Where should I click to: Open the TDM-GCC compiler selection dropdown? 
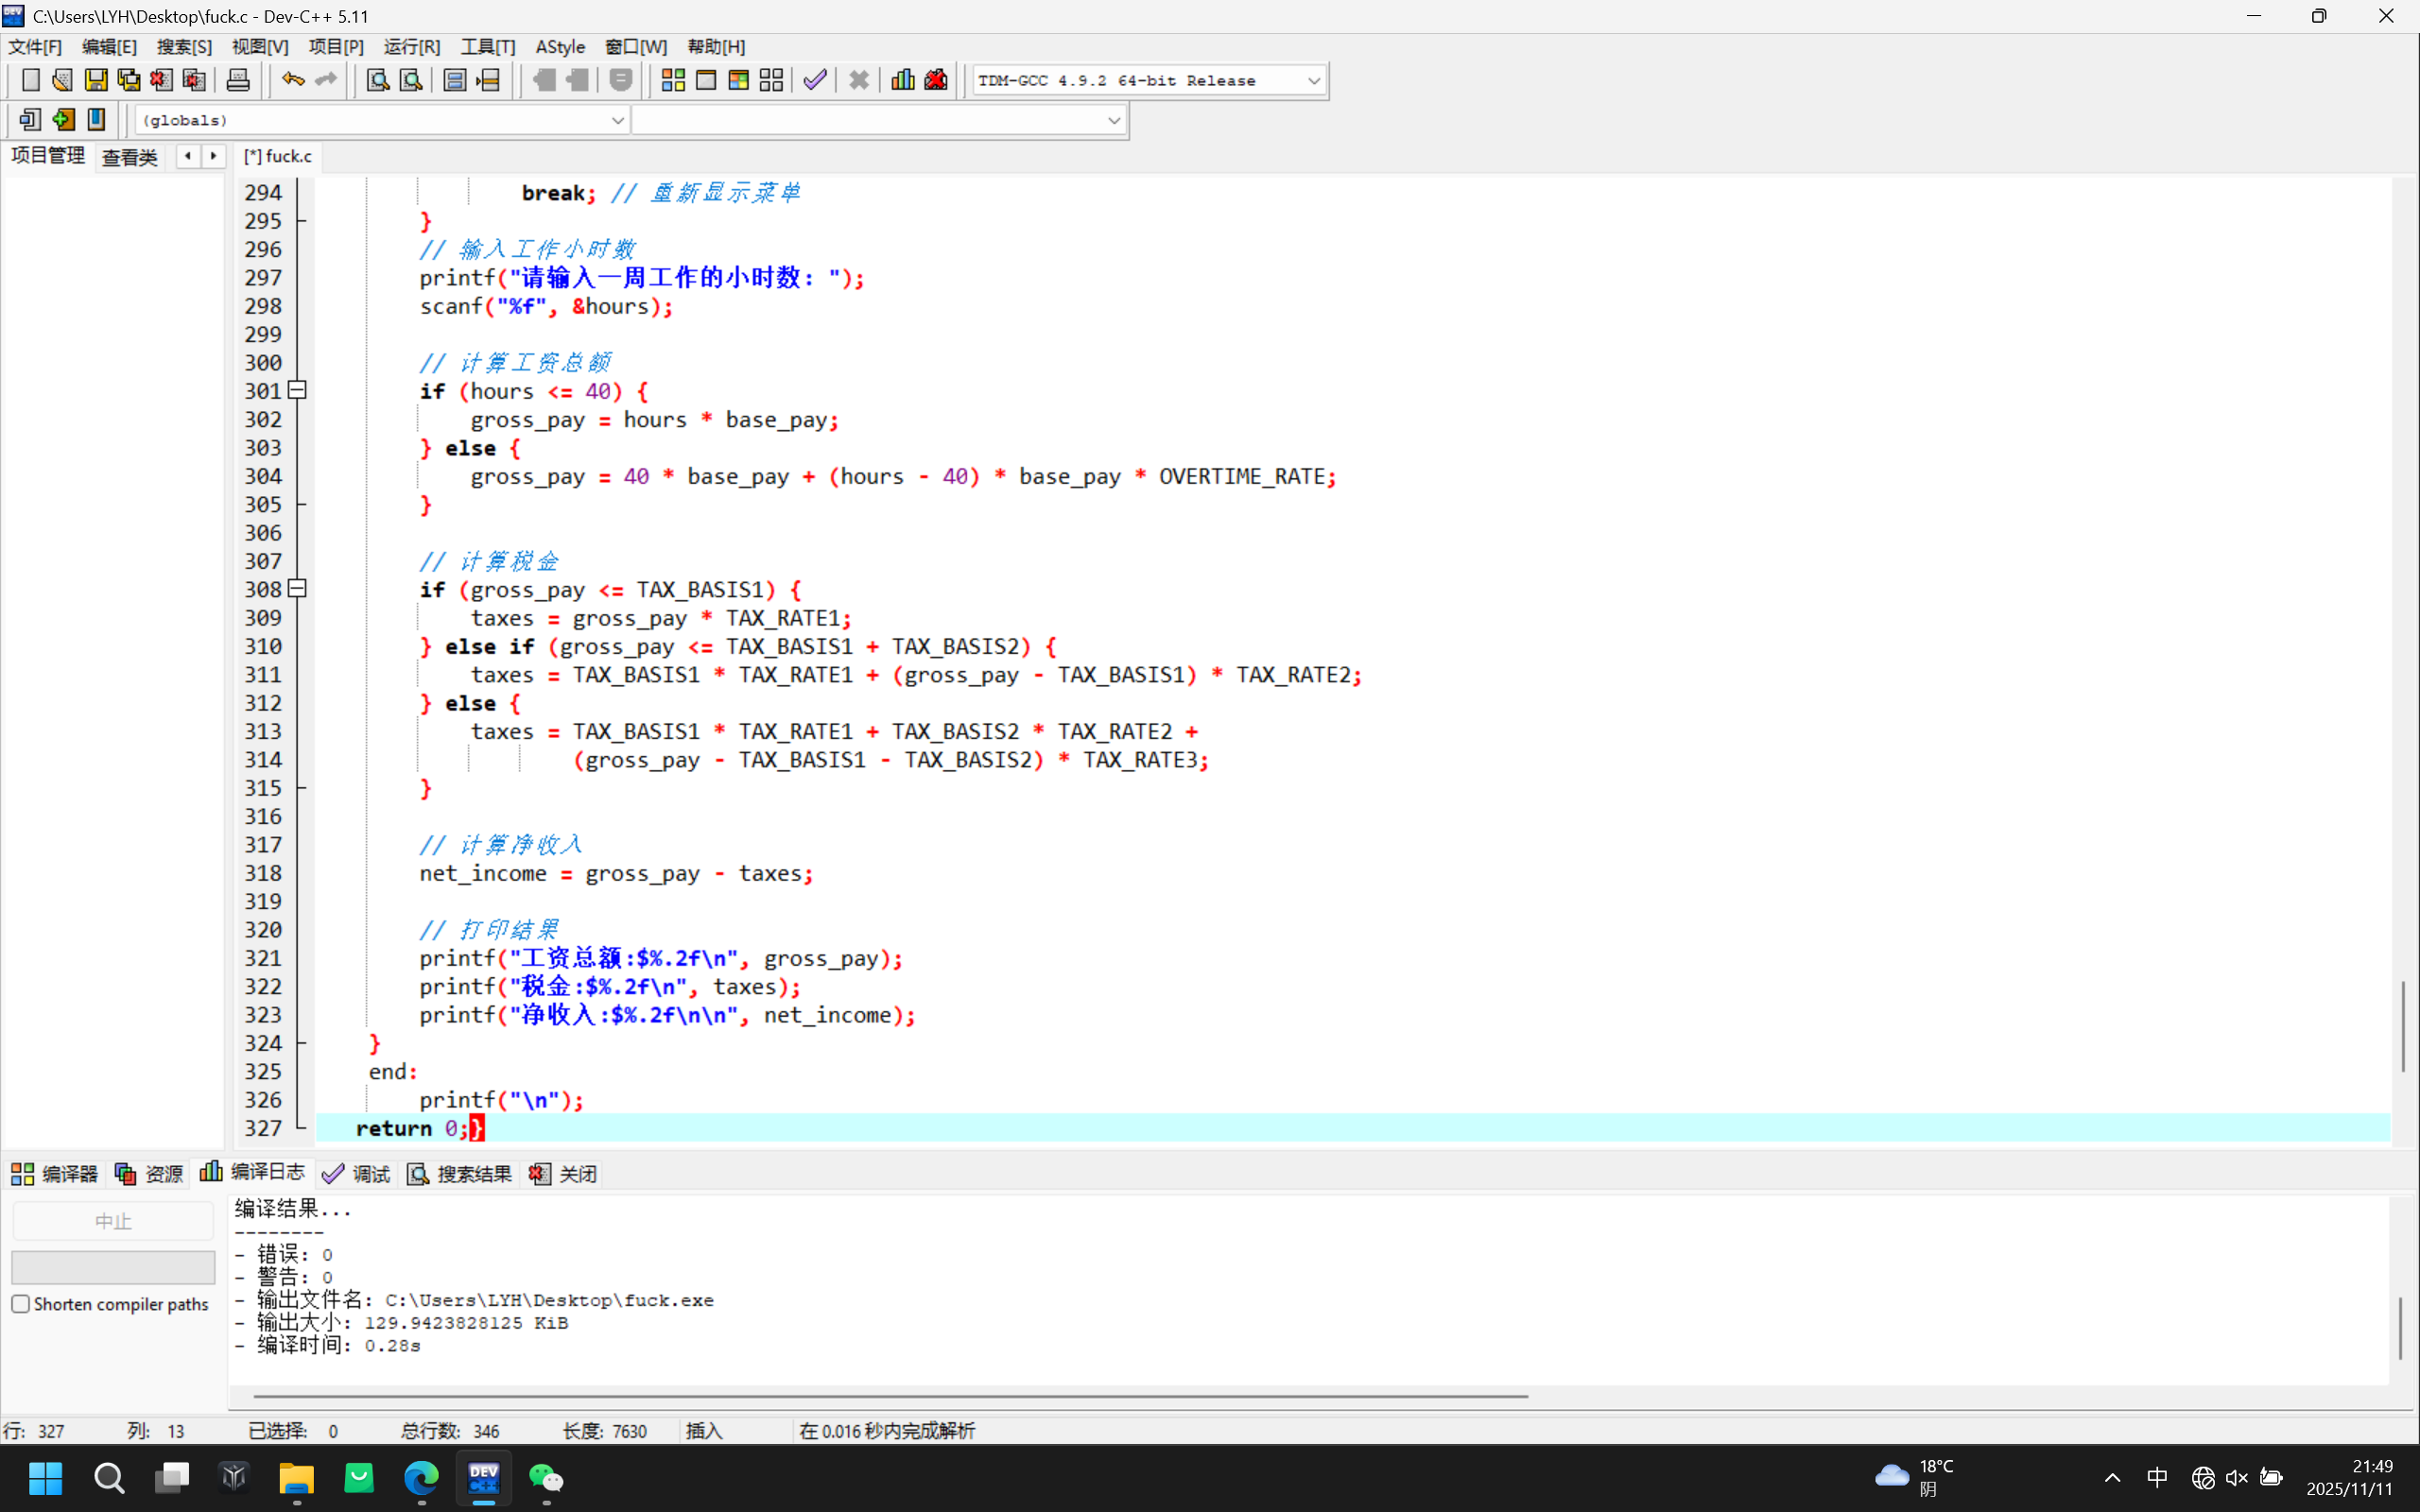1313,80
